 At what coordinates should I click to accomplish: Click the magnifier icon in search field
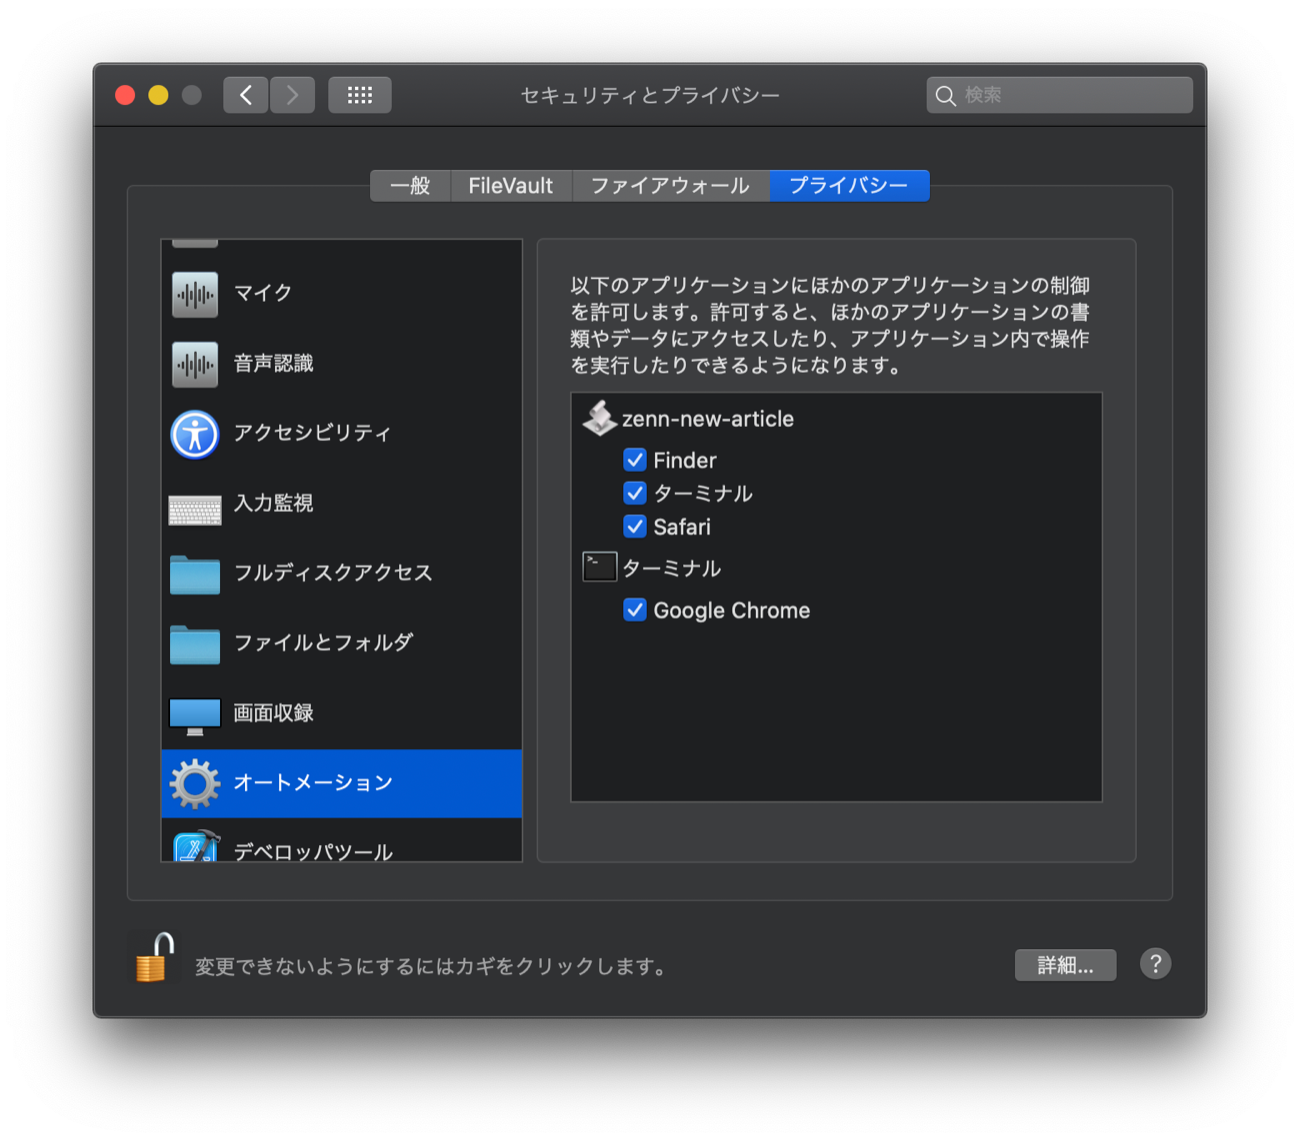(945, 96)
